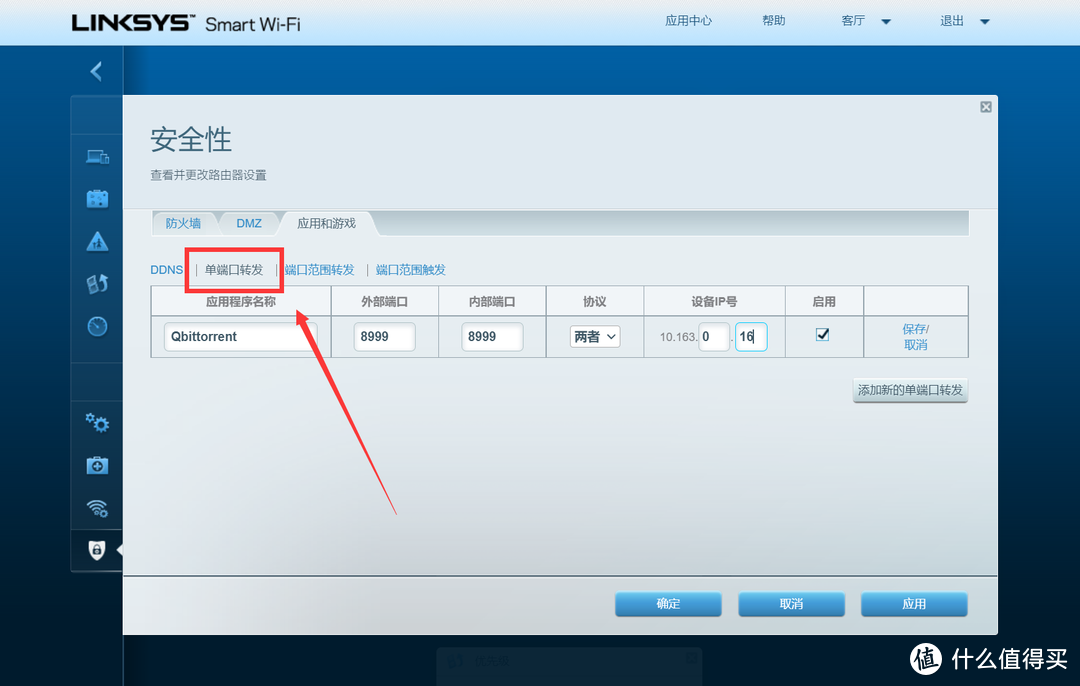Screen dimensions: 1080x686
Task: Click 添加新的单端口转发 button
Action: click(x=910, y=390)
